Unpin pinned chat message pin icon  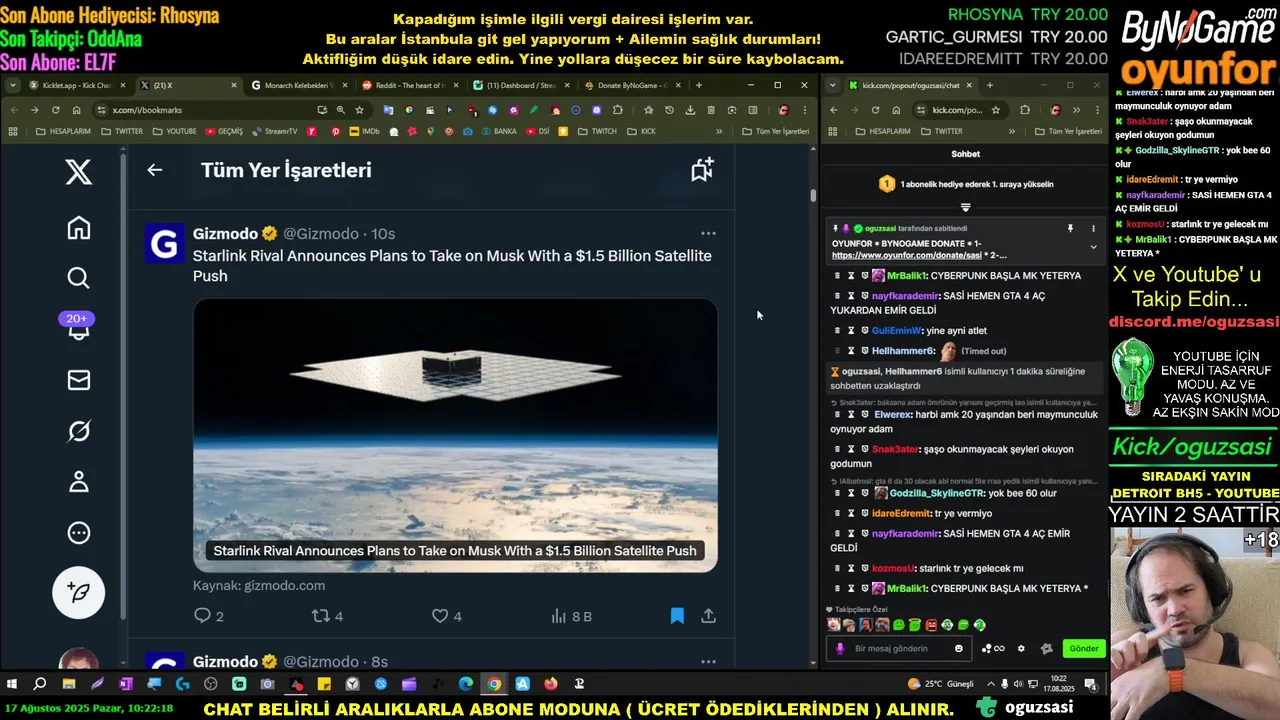[x=1070, y=228]
